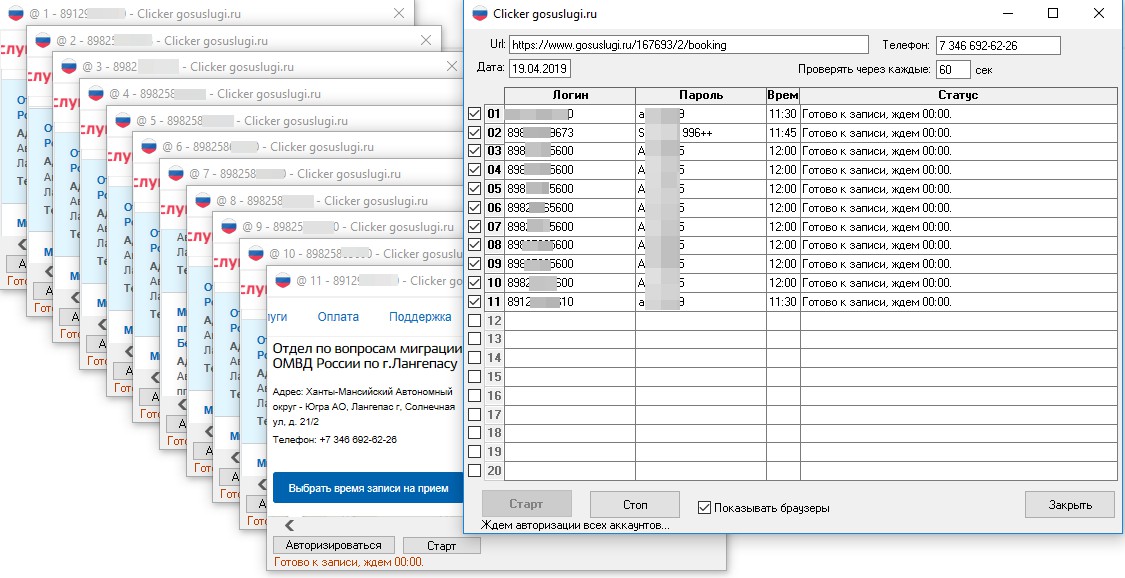Click the Url input field

(688, 45)
